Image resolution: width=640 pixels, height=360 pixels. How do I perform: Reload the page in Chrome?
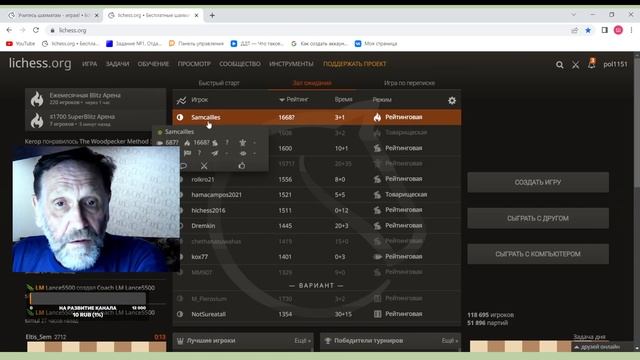tap(36, 30)
